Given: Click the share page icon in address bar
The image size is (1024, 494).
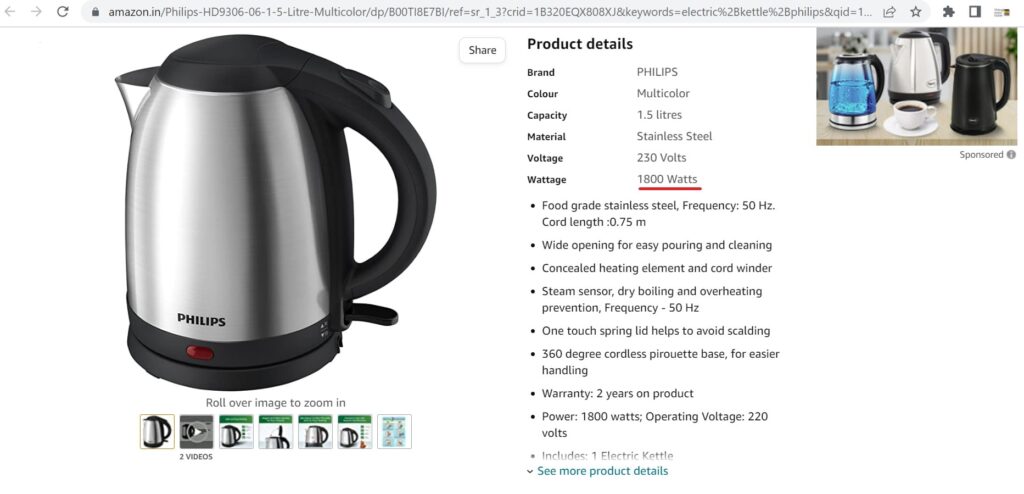Looking at the screenshot, I should tap(889, 12).
